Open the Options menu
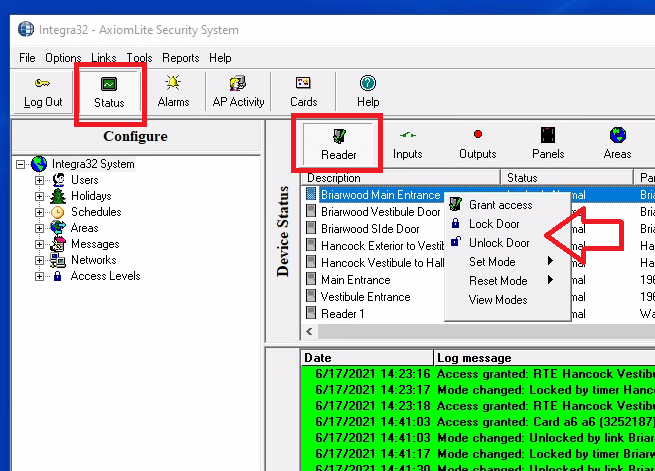655x471 pixels. pyautogui.click(x=63, y=58)
